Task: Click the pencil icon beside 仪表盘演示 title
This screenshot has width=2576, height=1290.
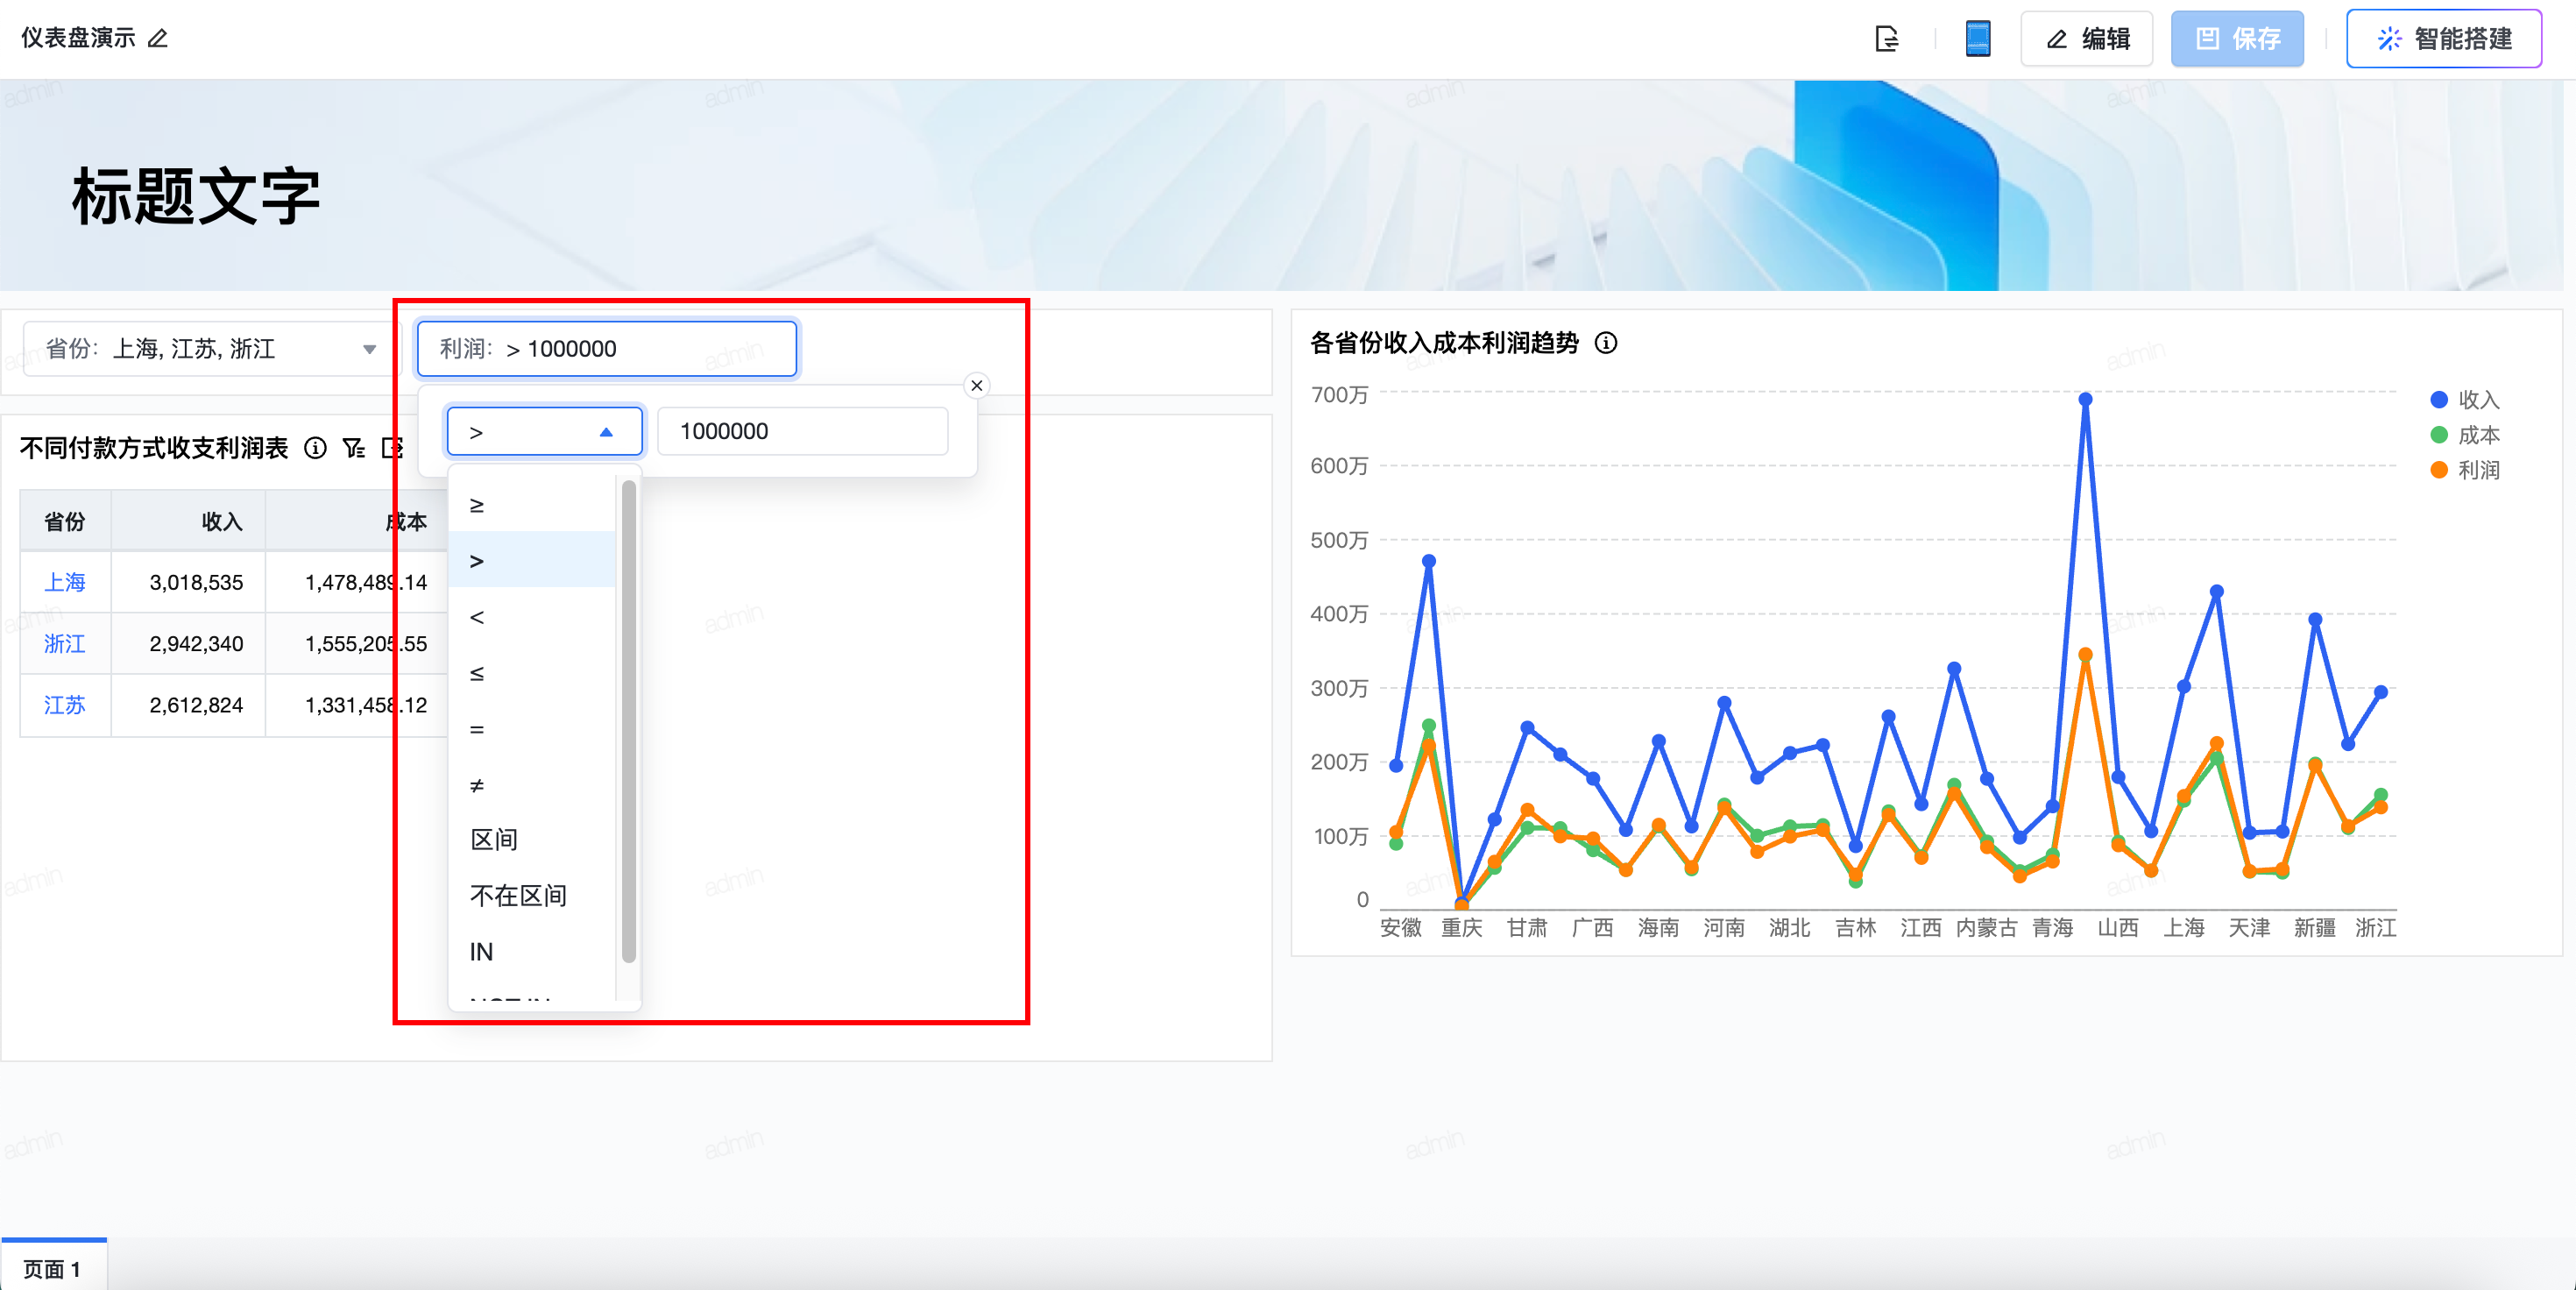Action: (158, 39)
